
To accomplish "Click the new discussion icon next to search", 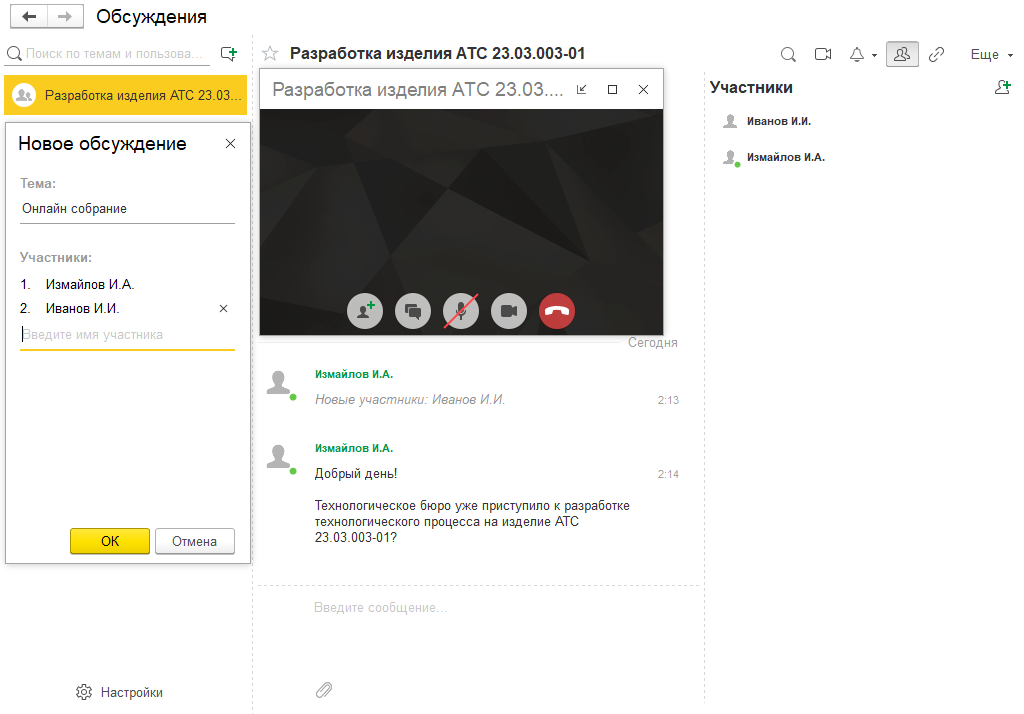I will 229,53.
